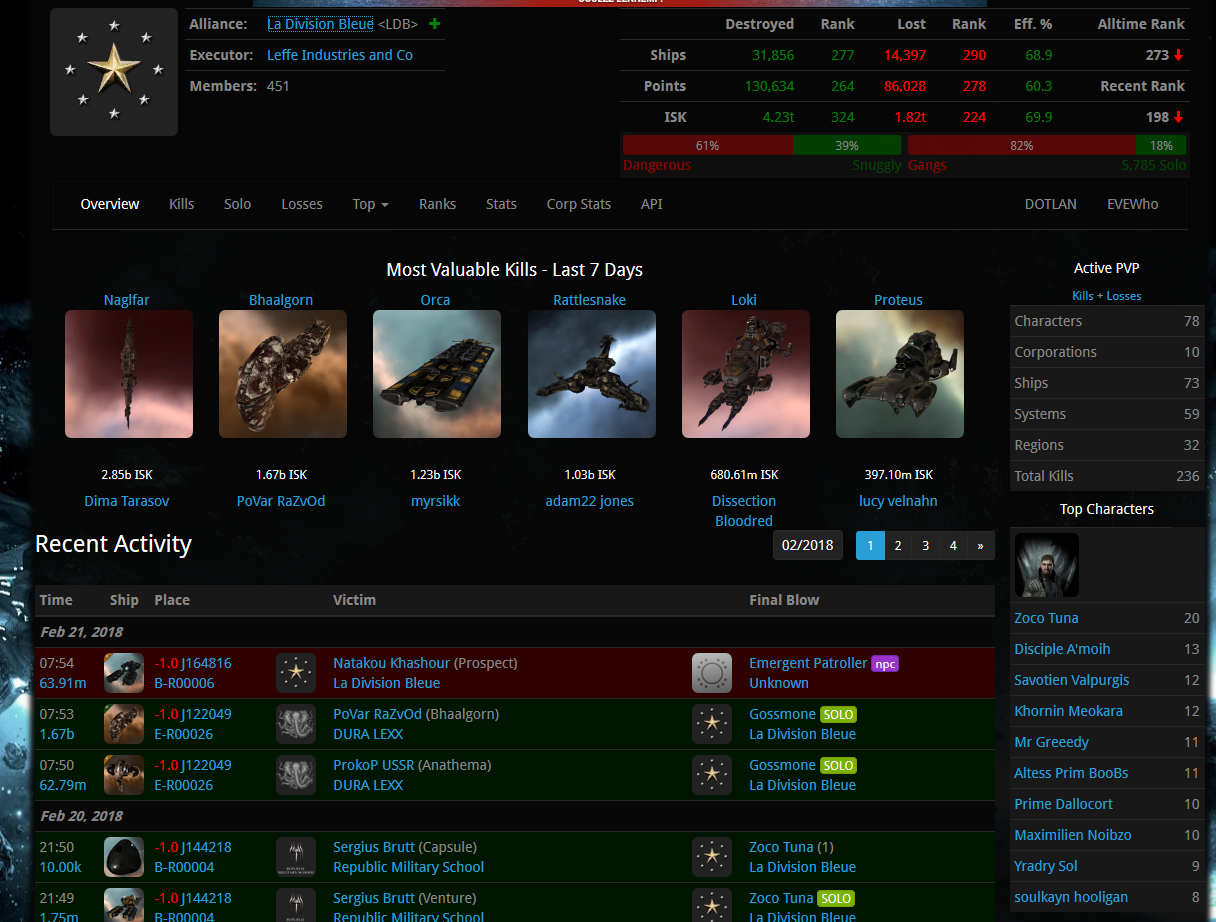The width and height of the screenshot is (1216, 922).
Task: Click the purple npc badge
Action: coord(885,663)
